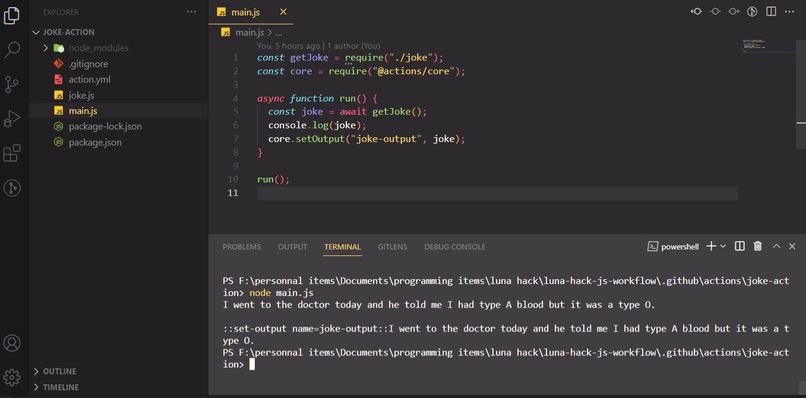The image size is (806, 398).
Task: Click console.log(joke) on line 6
Action: click(317, 125)
